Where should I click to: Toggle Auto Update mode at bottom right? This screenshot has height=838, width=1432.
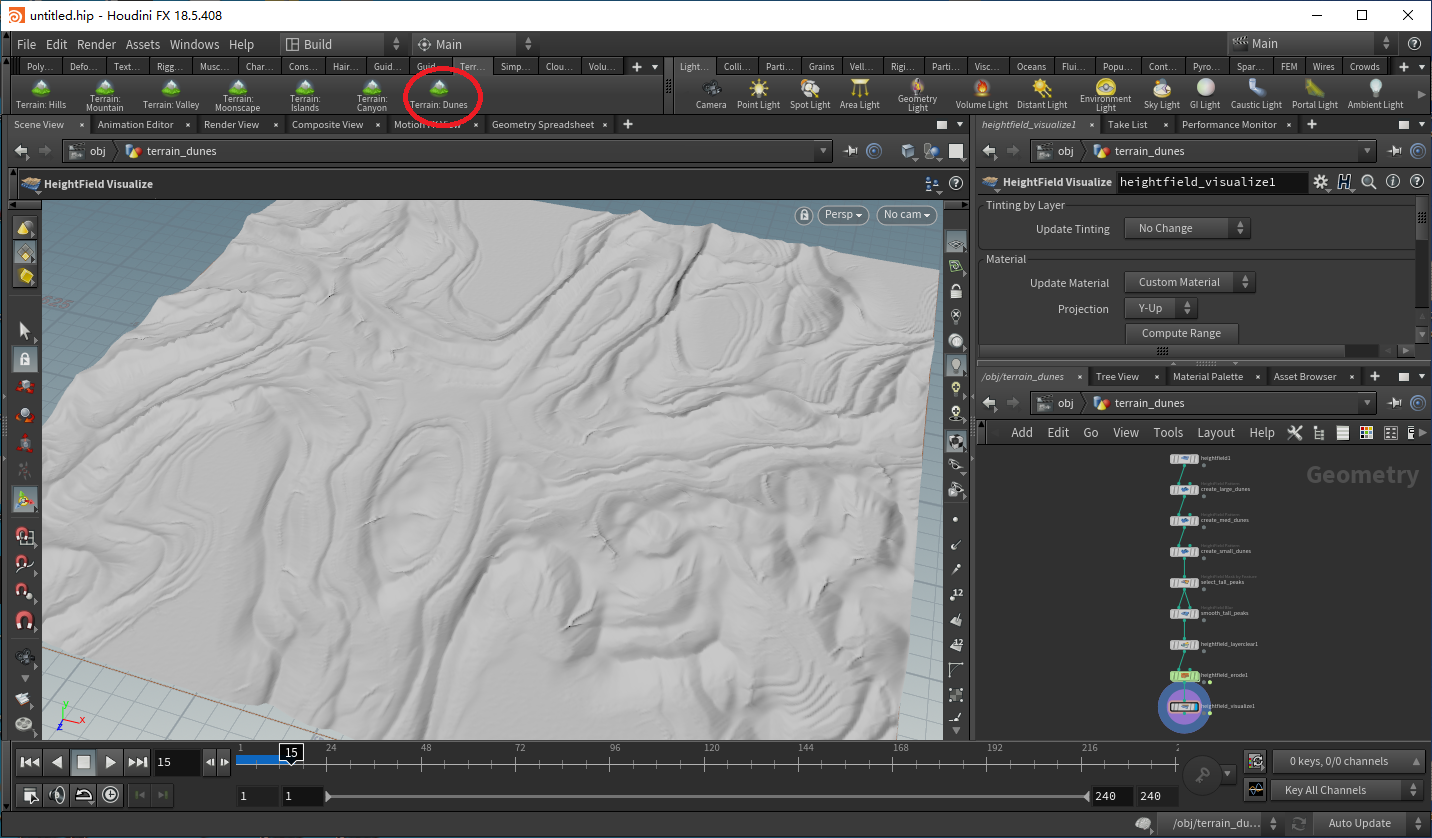pyautogui.click(x=1359, y=823)
